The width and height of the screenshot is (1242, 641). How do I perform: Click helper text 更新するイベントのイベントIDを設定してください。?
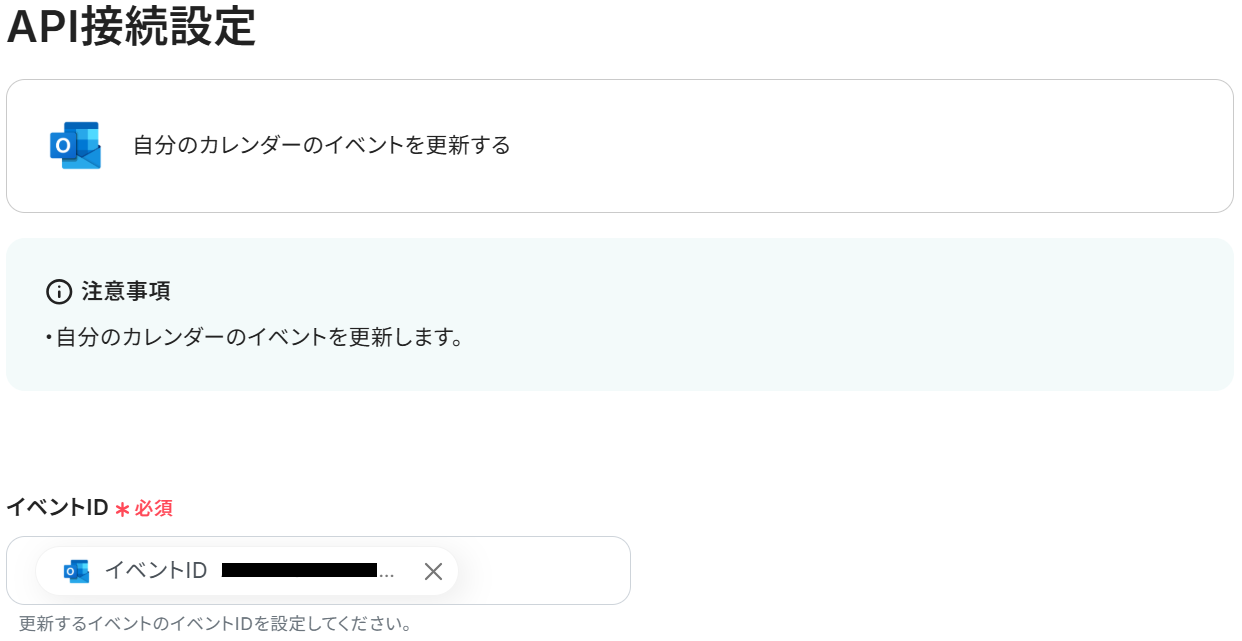(216, 624)
